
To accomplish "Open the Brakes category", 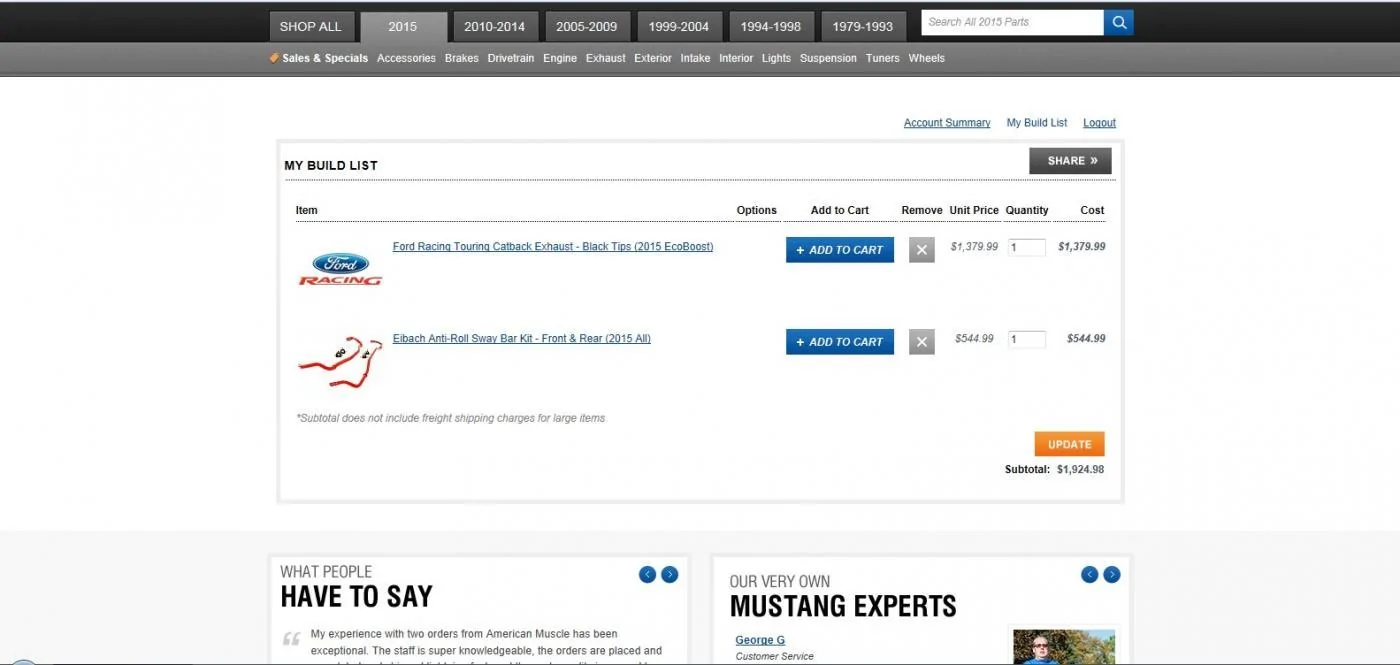I will tap(462, 58).
